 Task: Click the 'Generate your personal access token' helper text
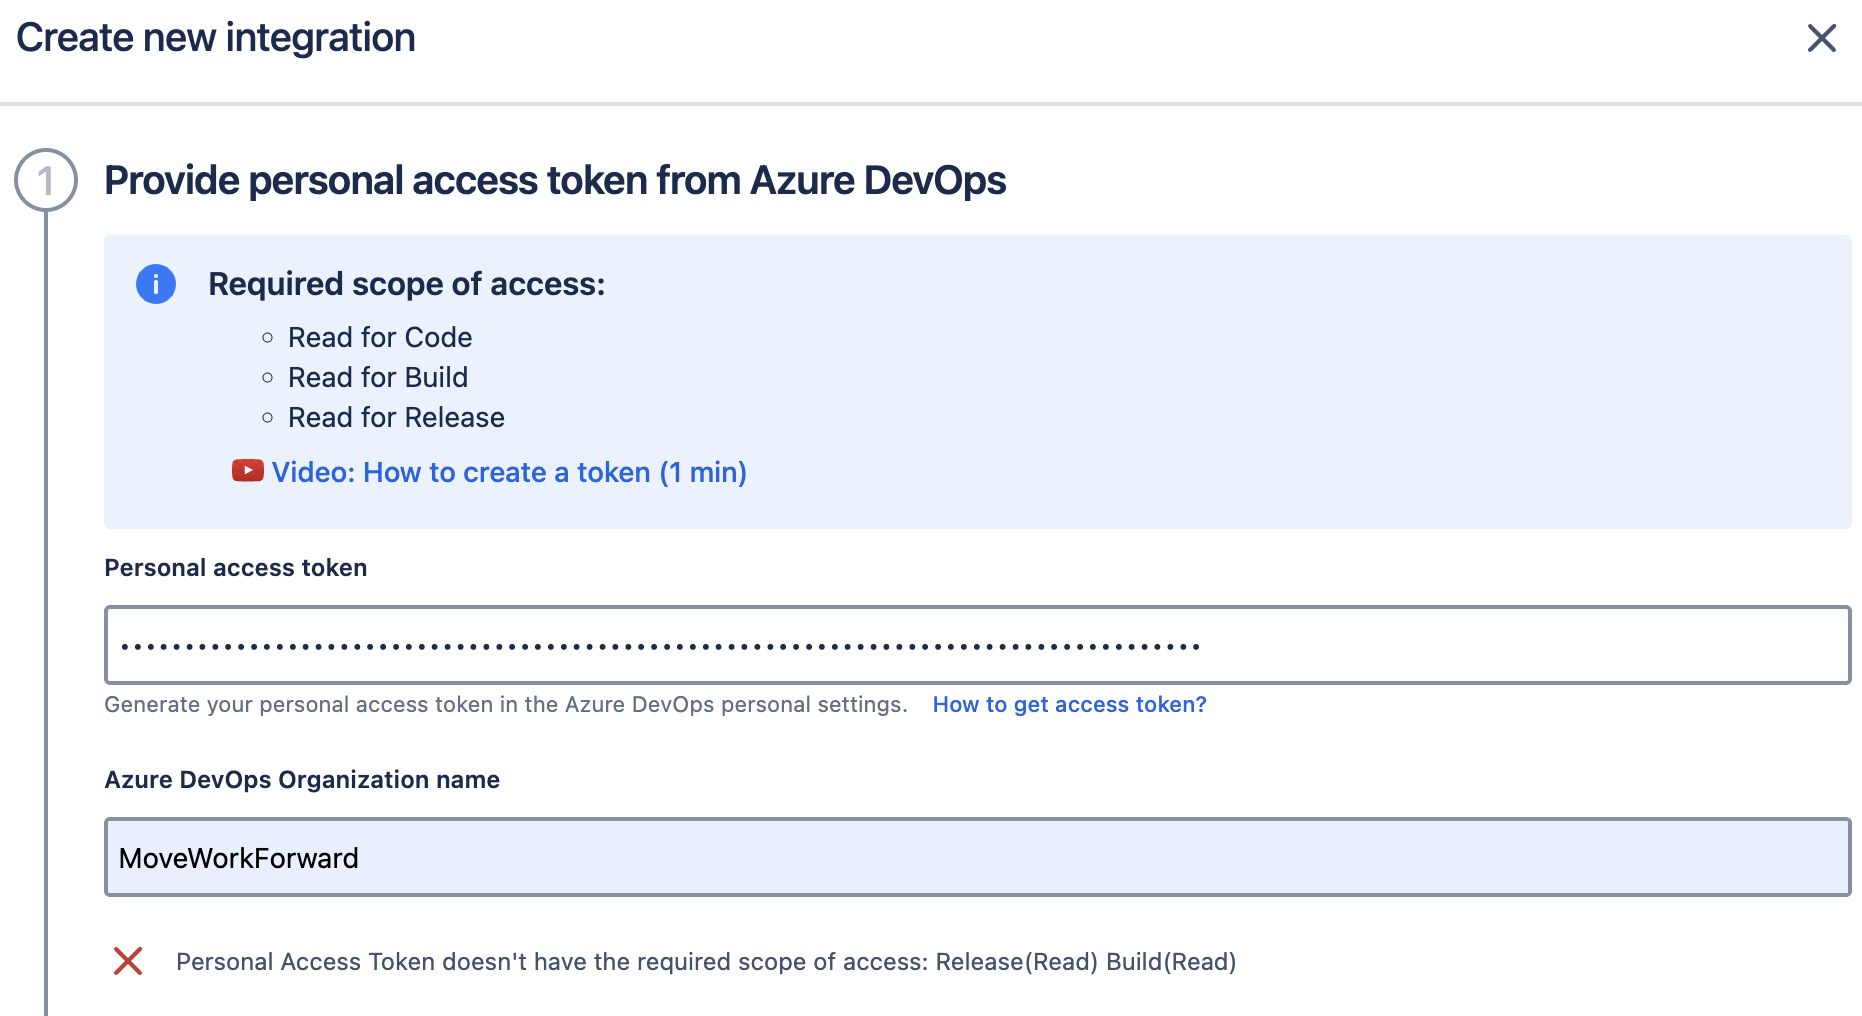506,705
